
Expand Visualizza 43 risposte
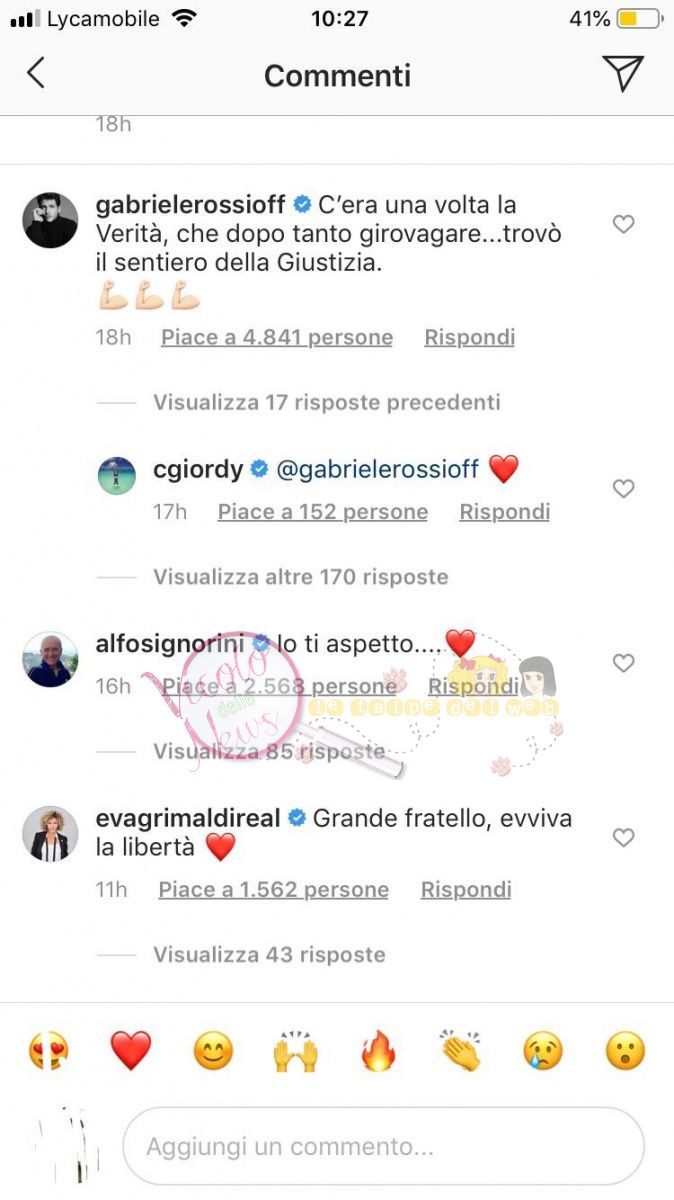(x=269, y=954)
